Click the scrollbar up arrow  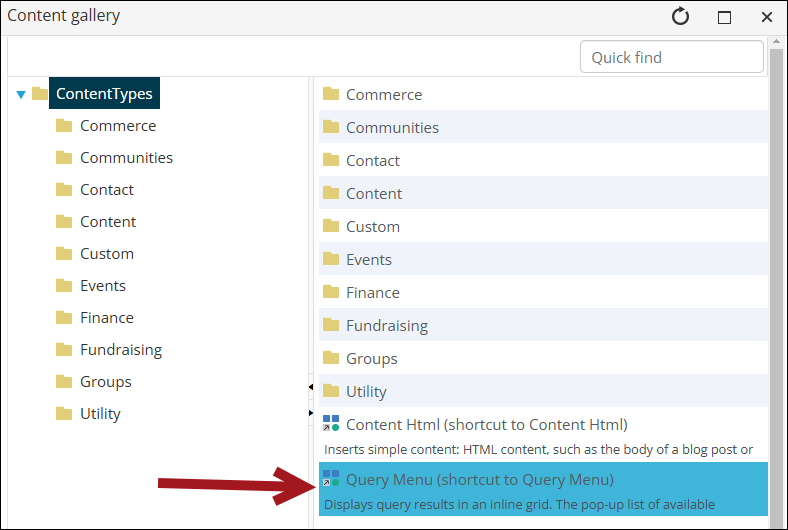776,42
